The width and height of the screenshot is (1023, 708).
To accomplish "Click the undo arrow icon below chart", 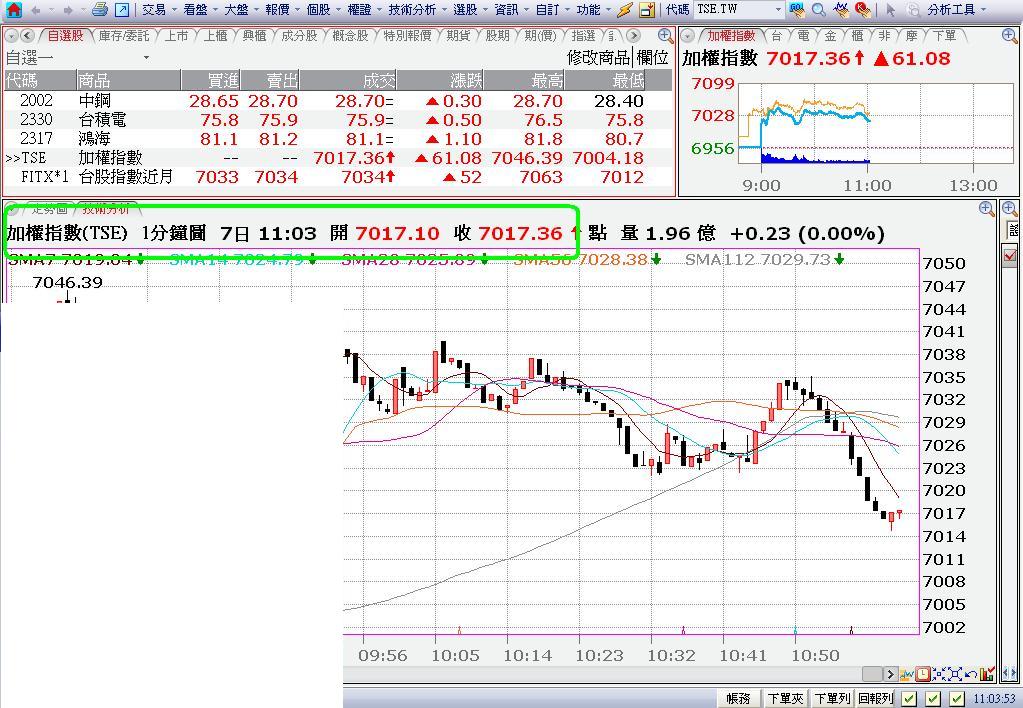I will tap(970, 674).
